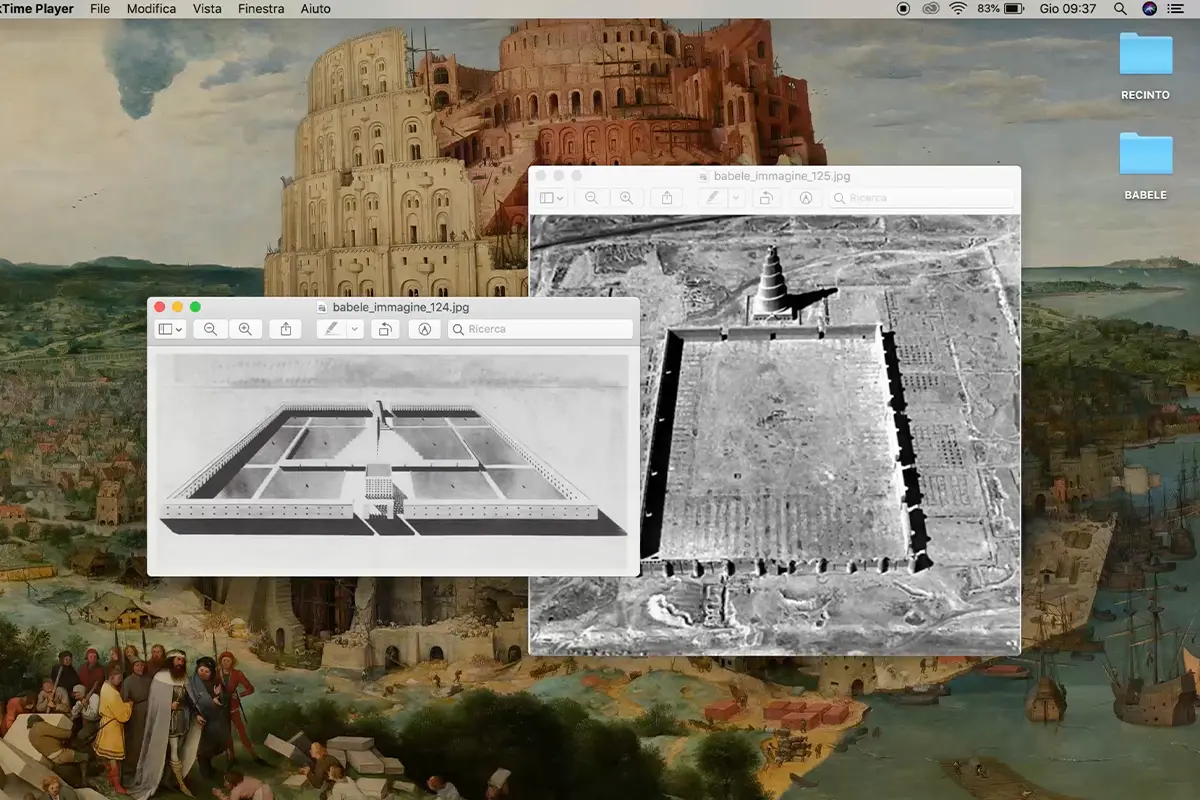Image resolution: width=1200 pixels, height=800 pixels.
Task: Share the babele_immagine_125.jpg image
Action: (667, 198)
